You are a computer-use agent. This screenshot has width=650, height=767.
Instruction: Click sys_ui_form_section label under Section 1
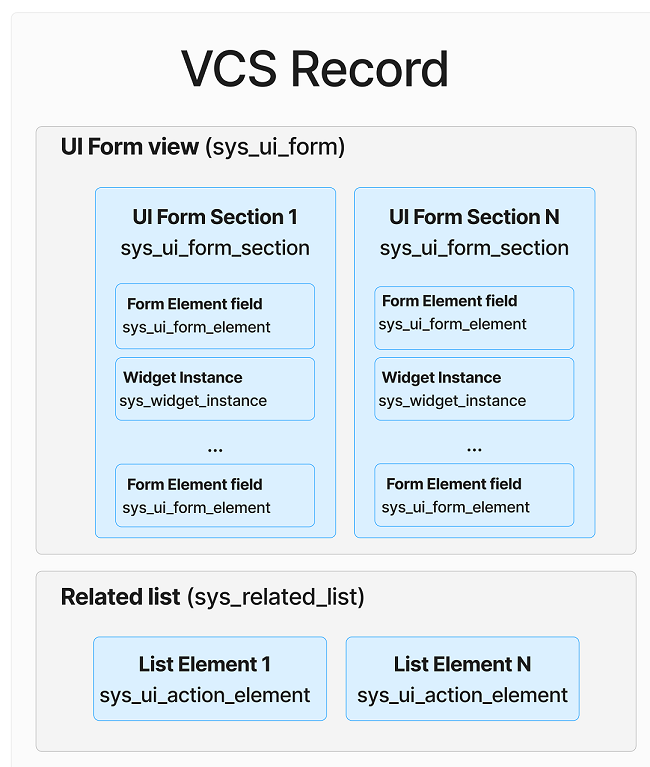click(215, 248)
